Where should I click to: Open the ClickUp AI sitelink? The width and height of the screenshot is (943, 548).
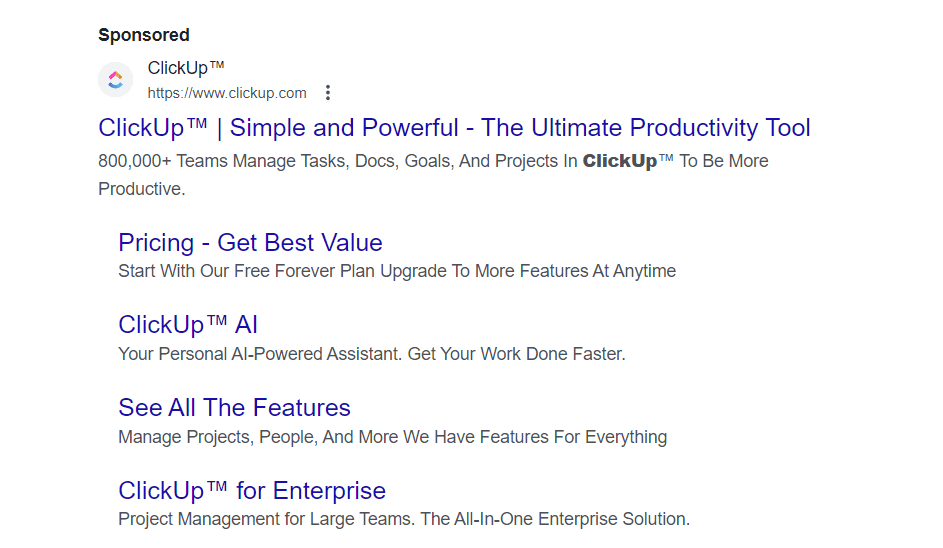tap(188, 325)
